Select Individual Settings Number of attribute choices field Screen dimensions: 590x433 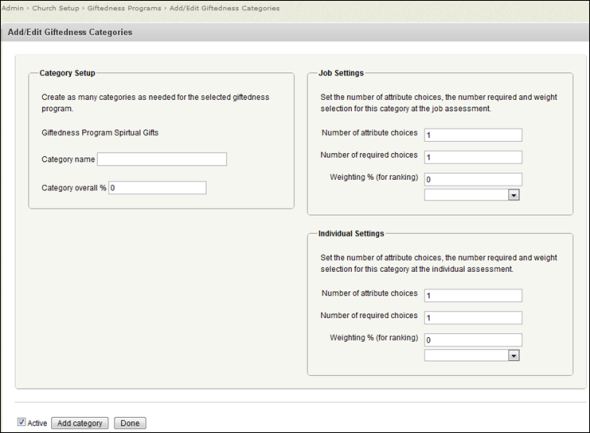pos(473,296)
